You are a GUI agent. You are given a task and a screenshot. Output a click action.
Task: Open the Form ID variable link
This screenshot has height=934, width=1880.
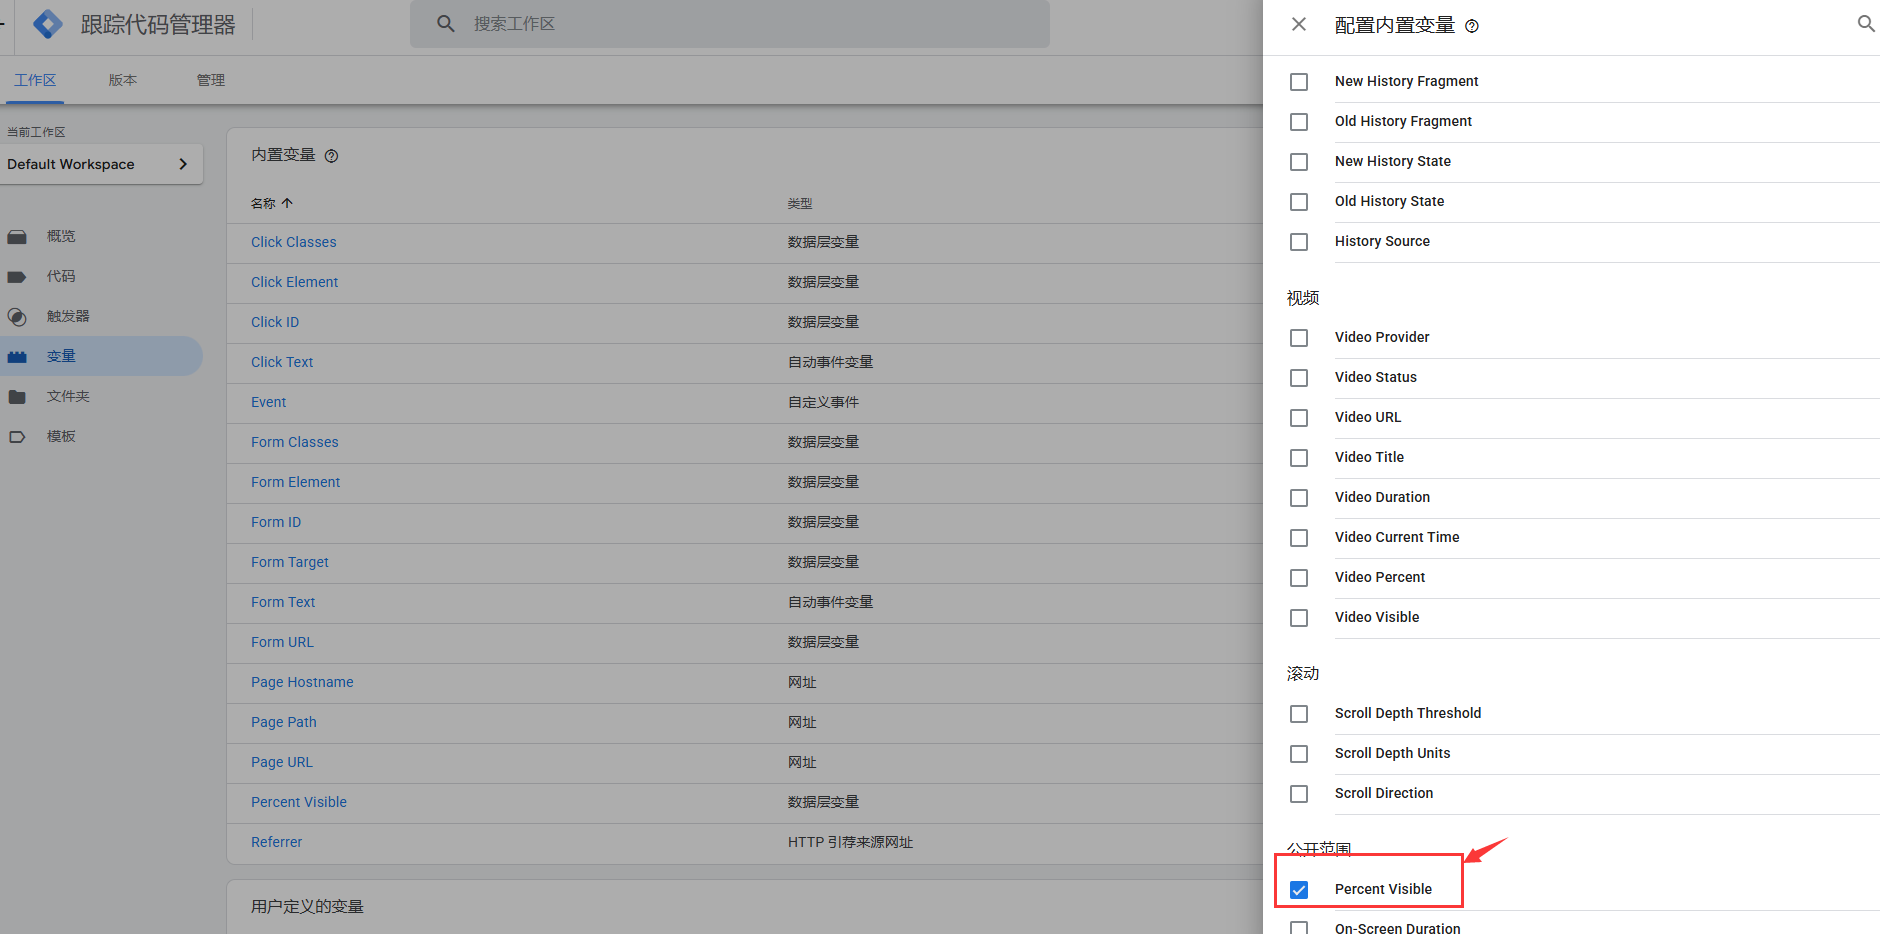click(x=276, y=522)
